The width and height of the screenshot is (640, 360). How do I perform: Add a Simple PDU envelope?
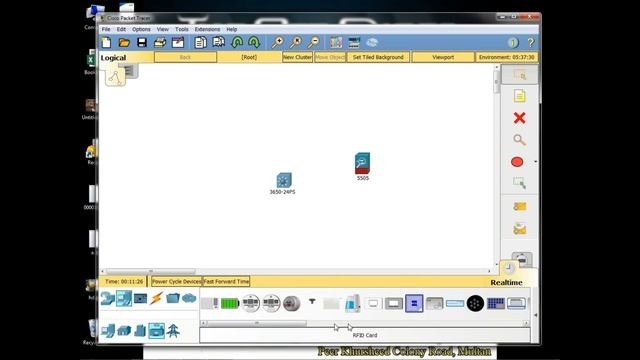[x=520, y=207]
